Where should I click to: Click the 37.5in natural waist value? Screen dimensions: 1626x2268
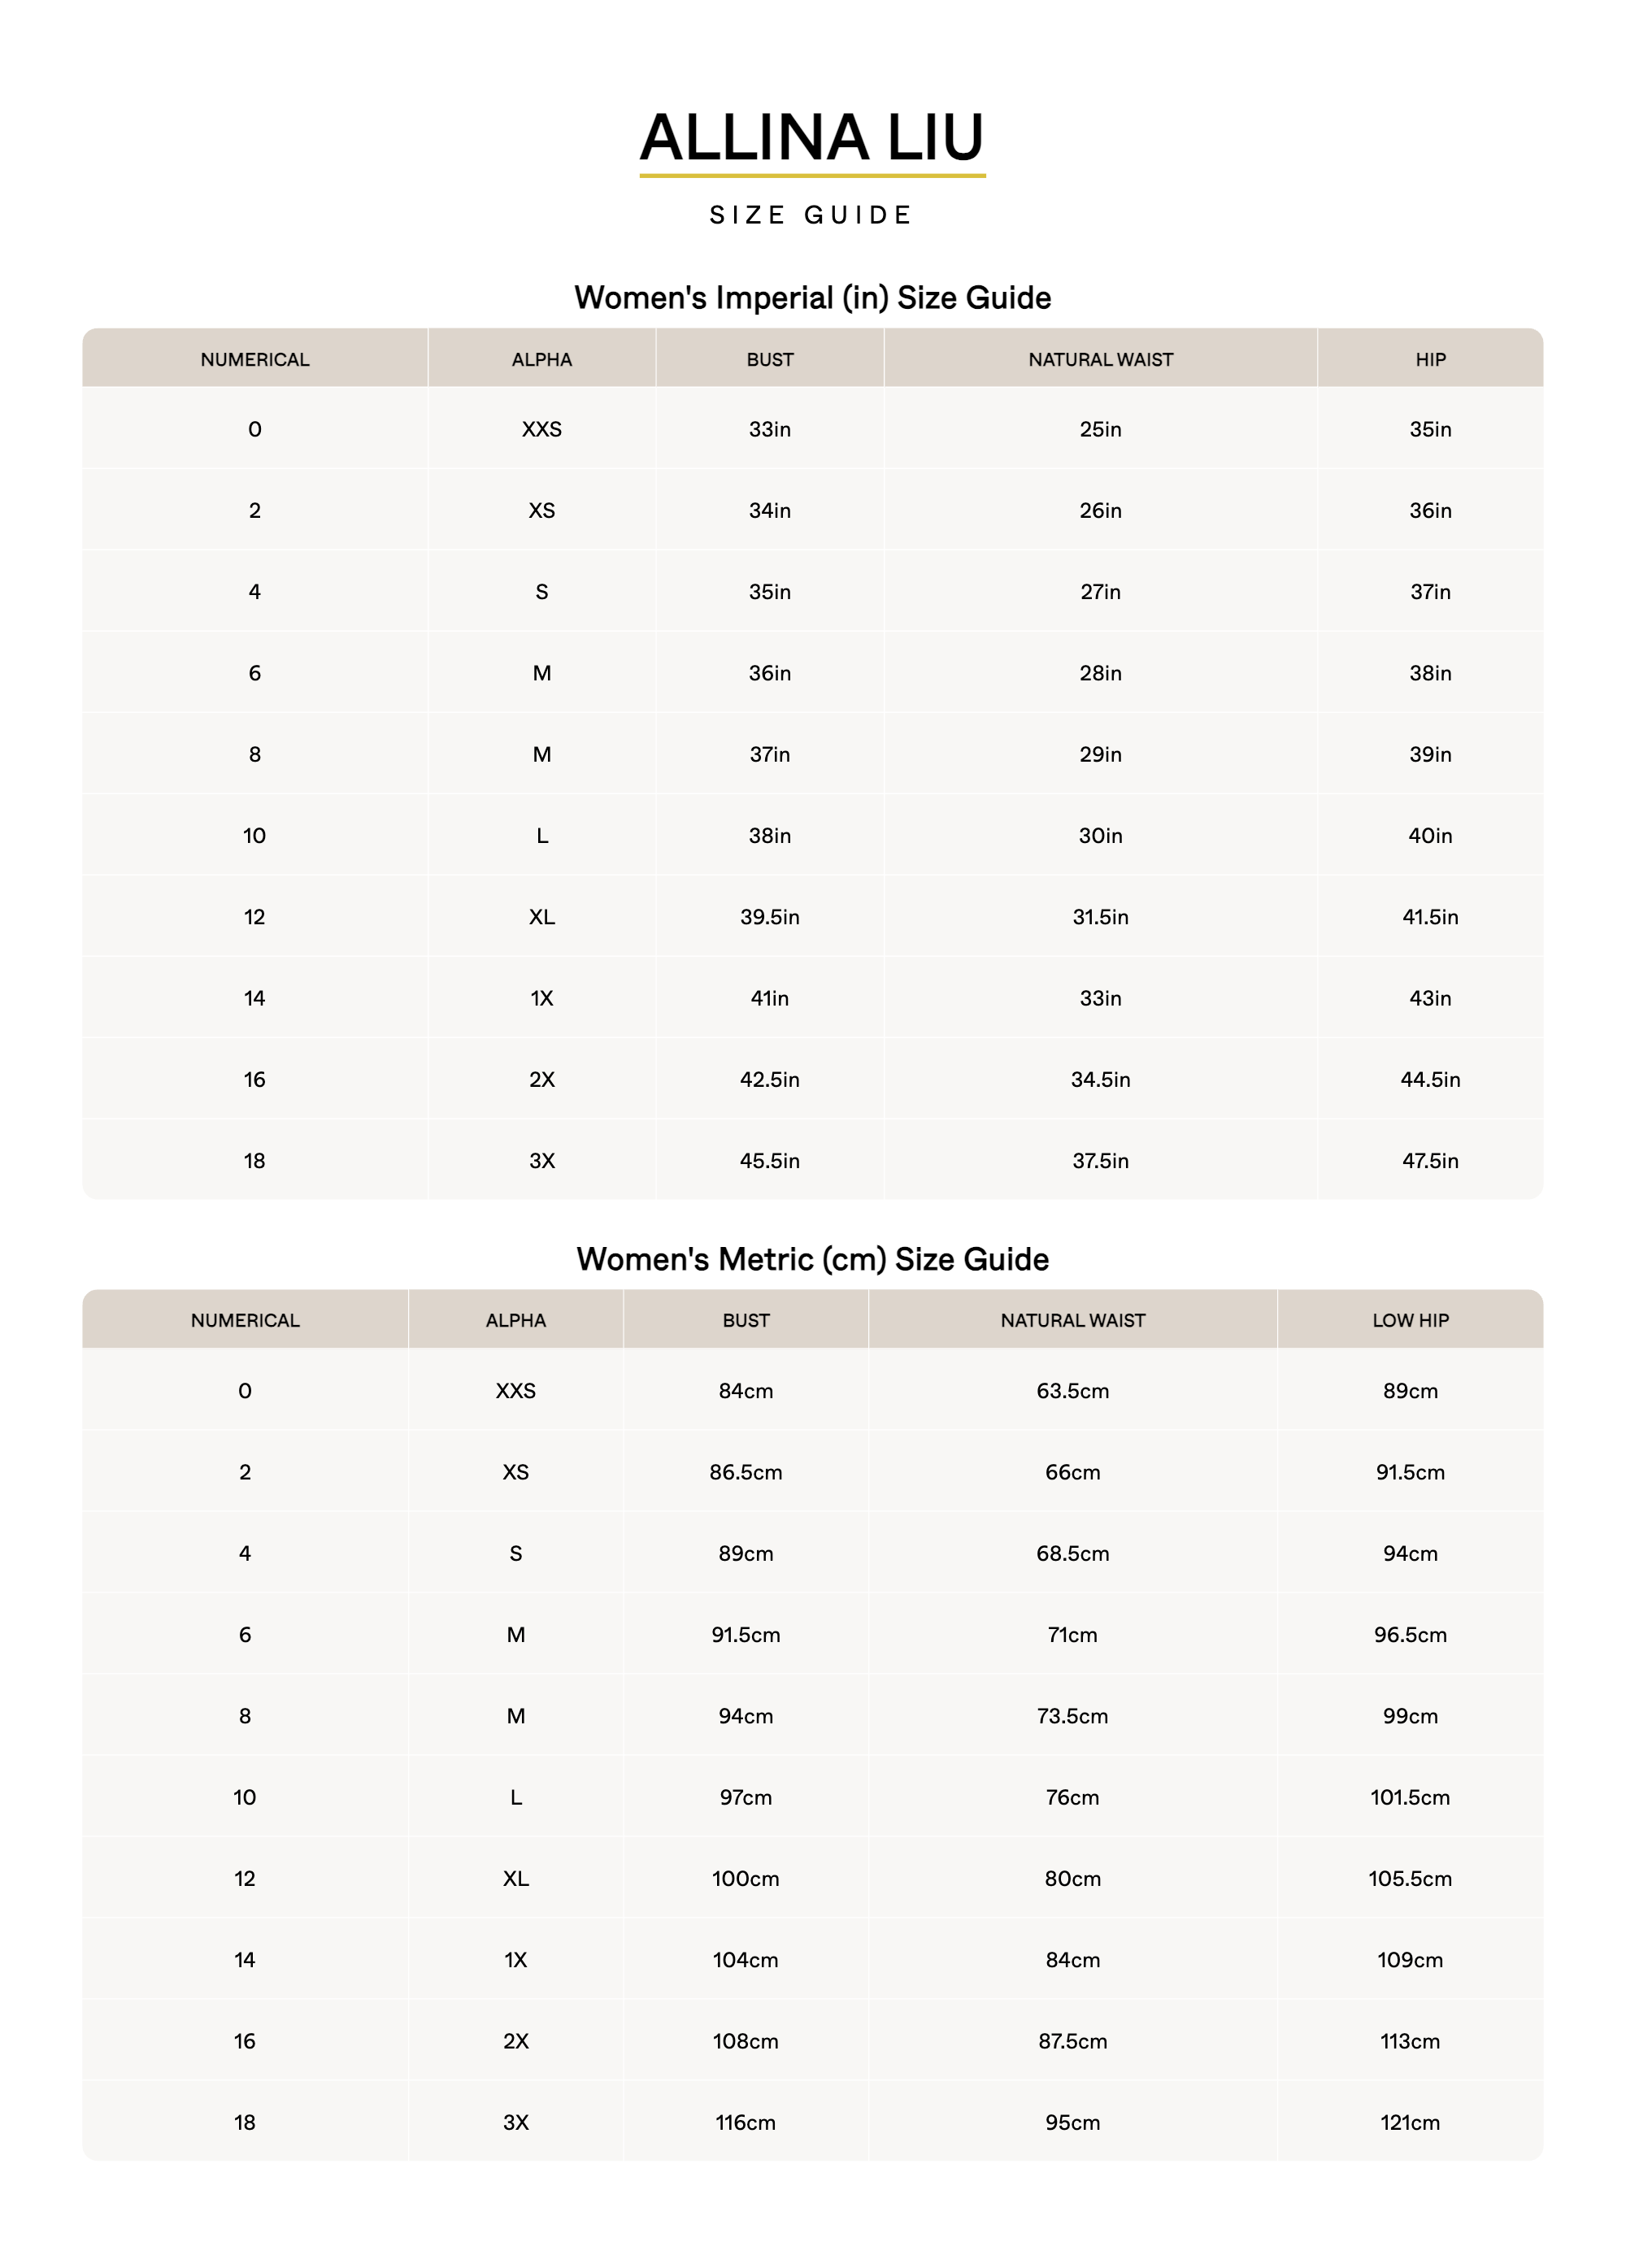(1100, 1161)
